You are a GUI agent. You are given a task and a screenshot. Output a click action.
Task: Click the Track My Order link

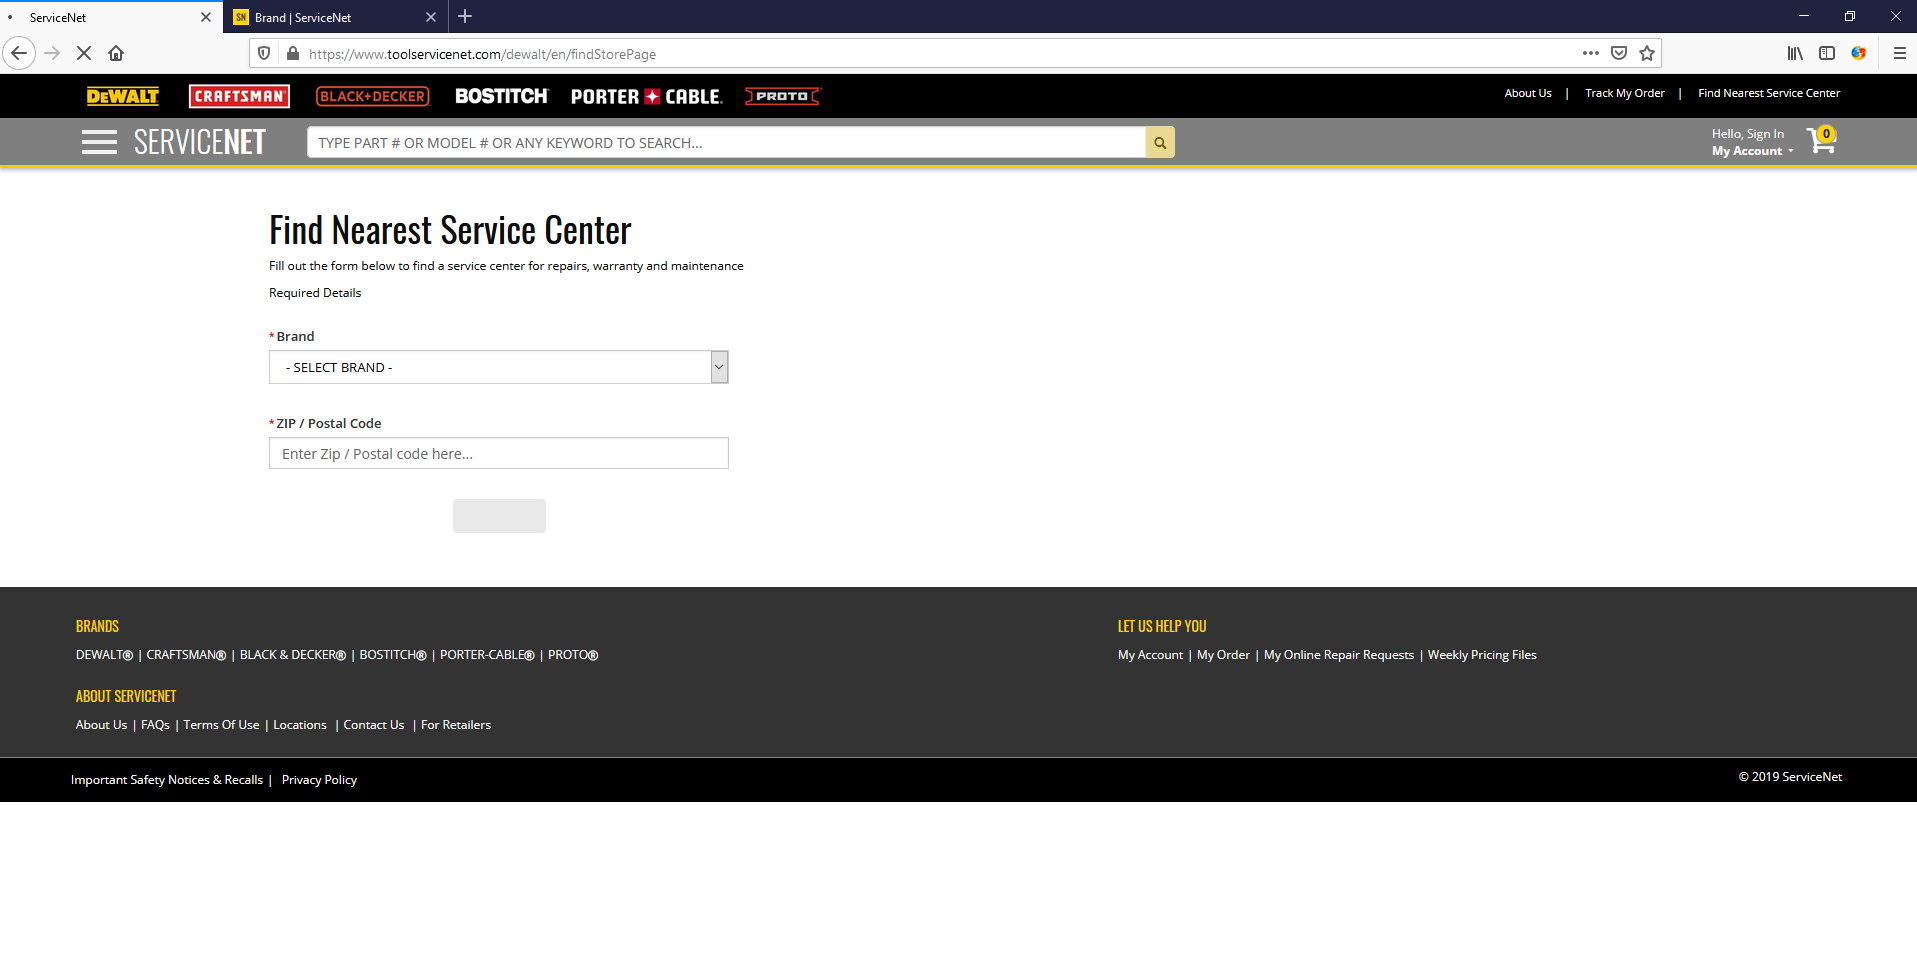click(1624, 92)
